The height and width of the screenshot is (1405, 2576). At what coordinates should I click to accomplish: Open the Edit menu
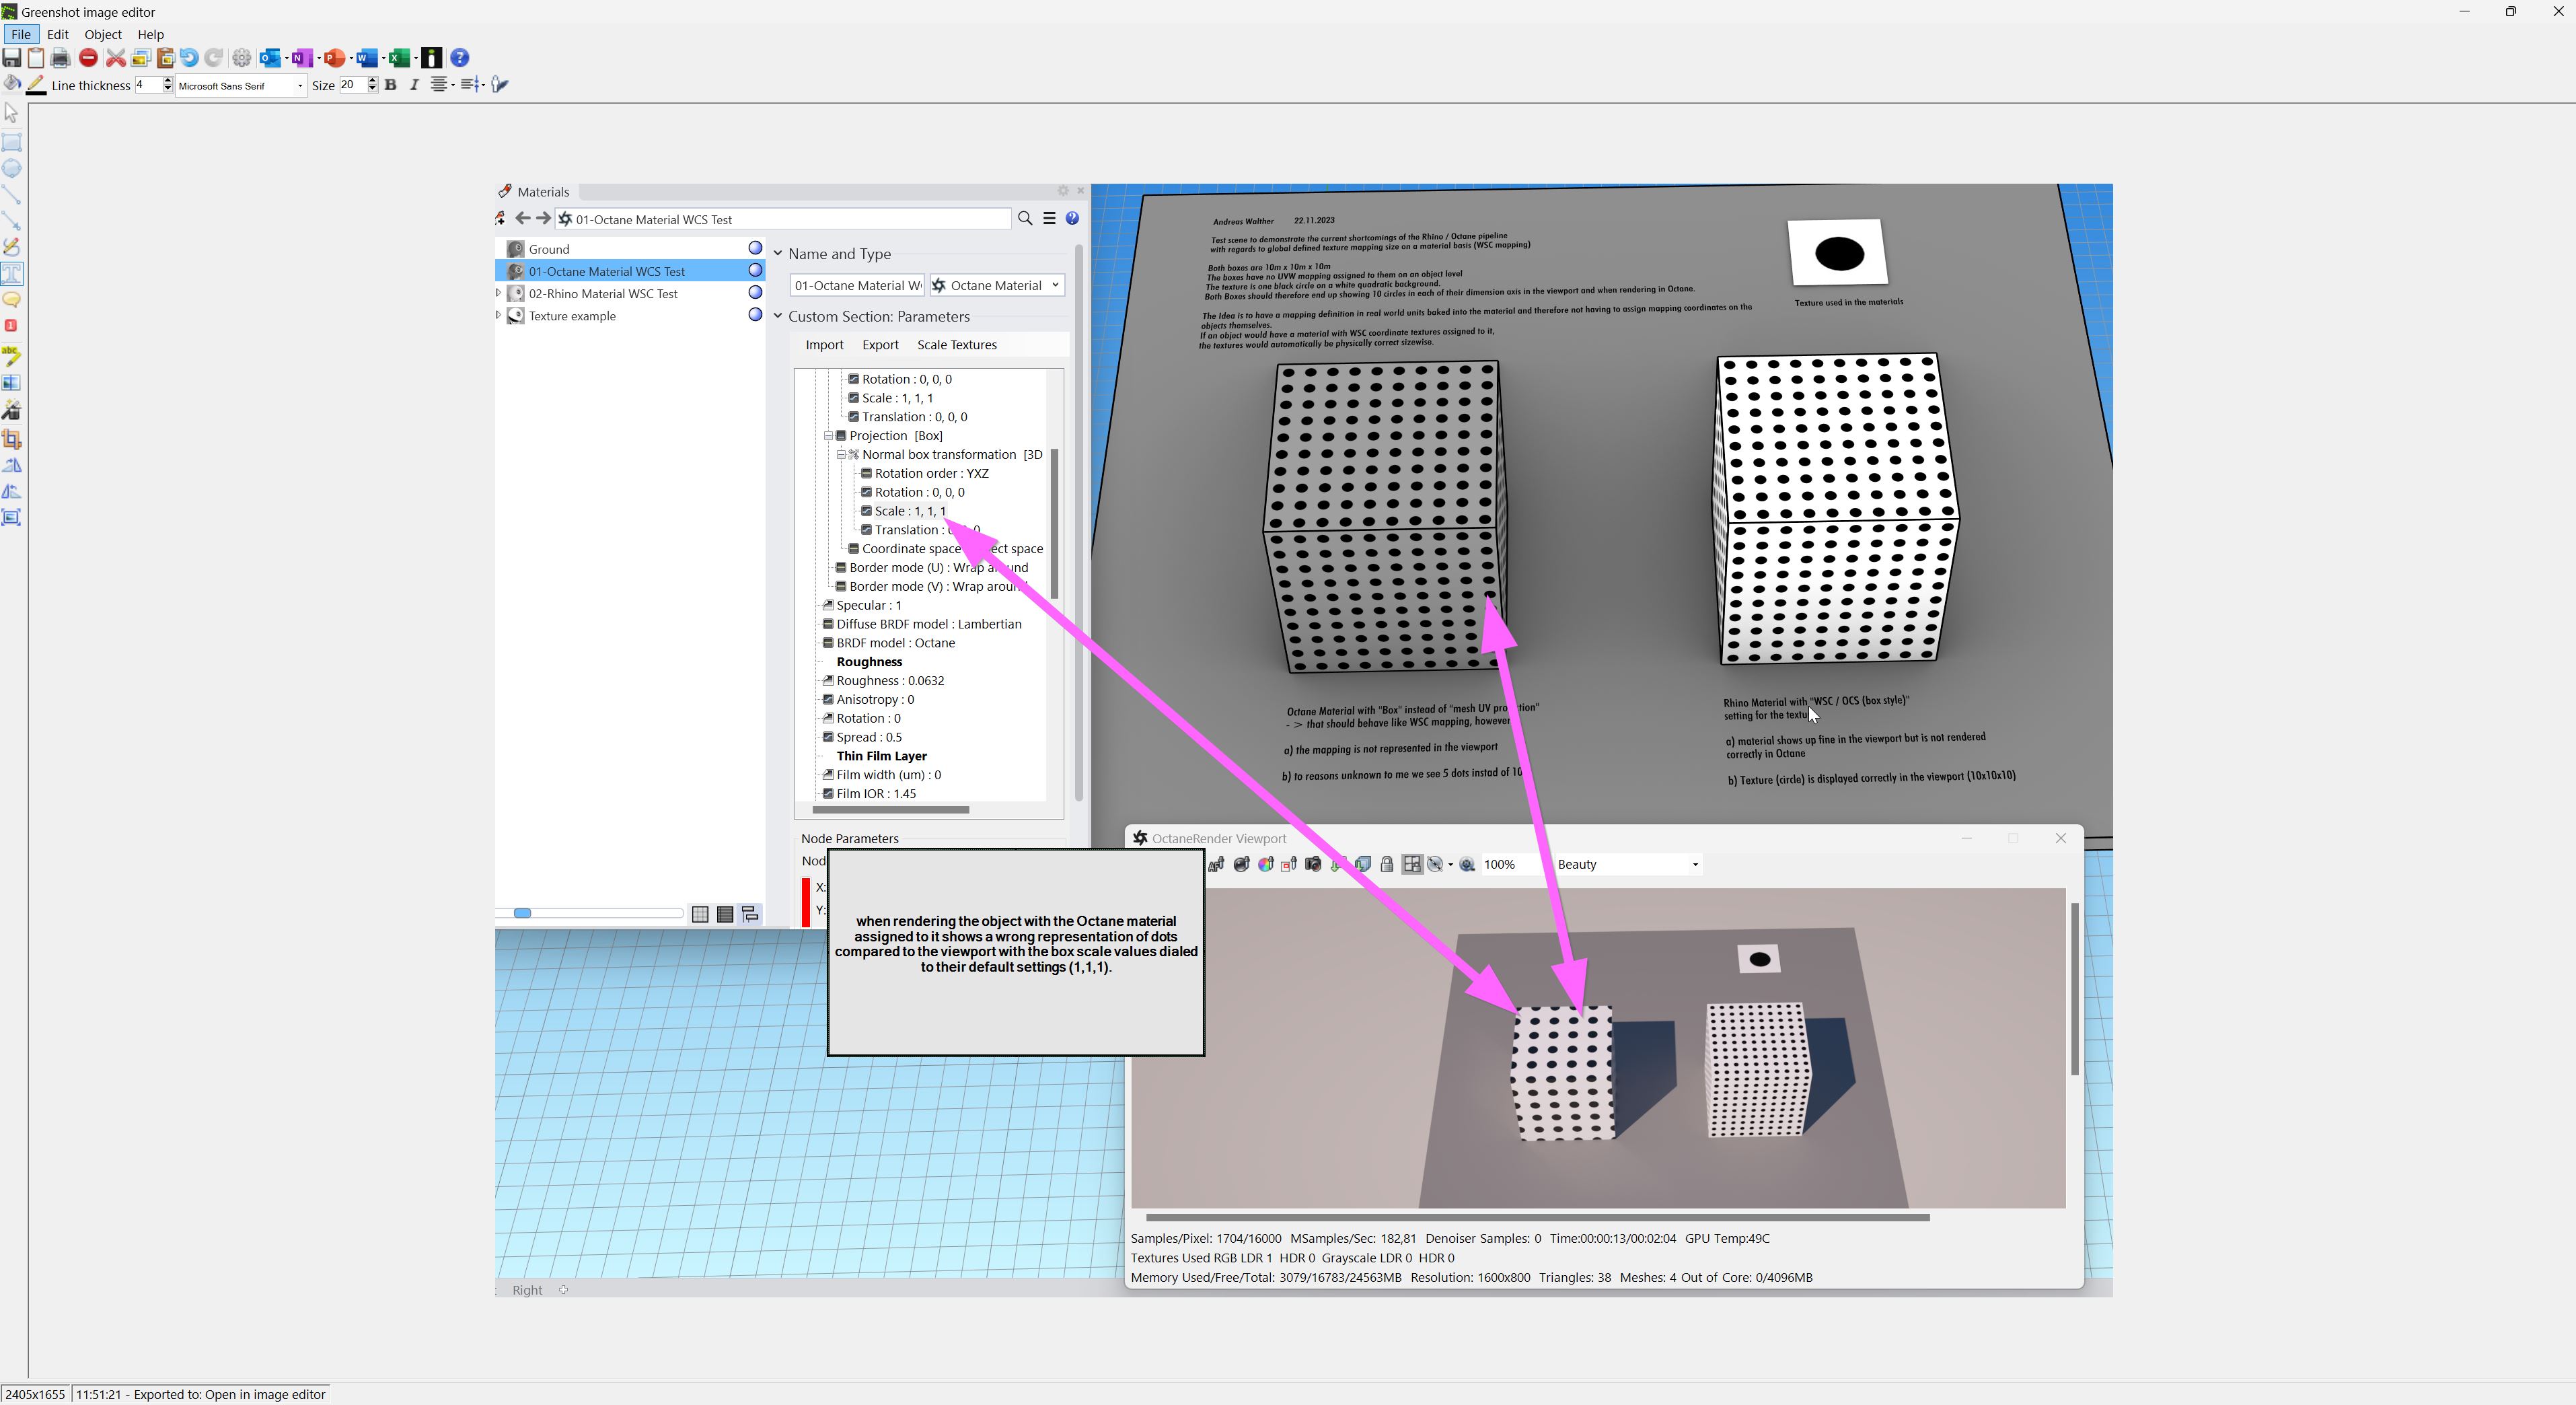pos(58,34)
